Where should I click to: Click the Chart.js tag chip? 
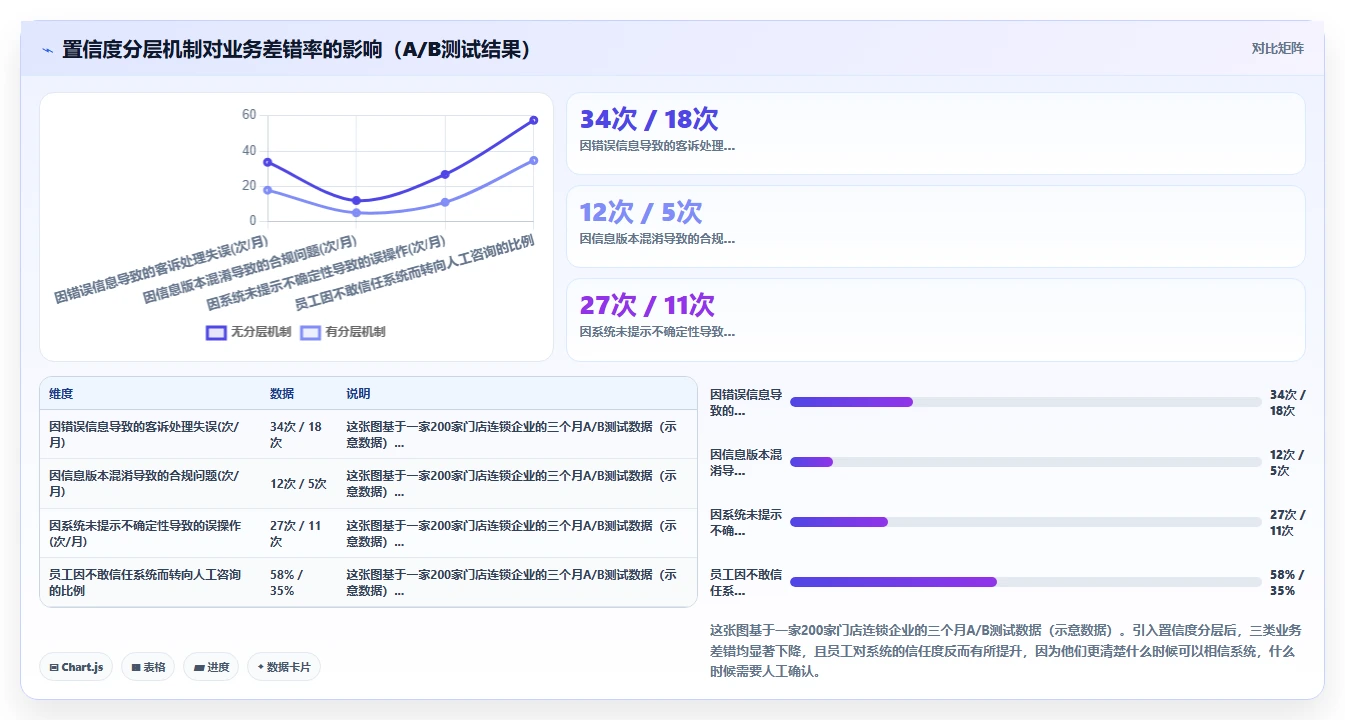tap(76, 667)
